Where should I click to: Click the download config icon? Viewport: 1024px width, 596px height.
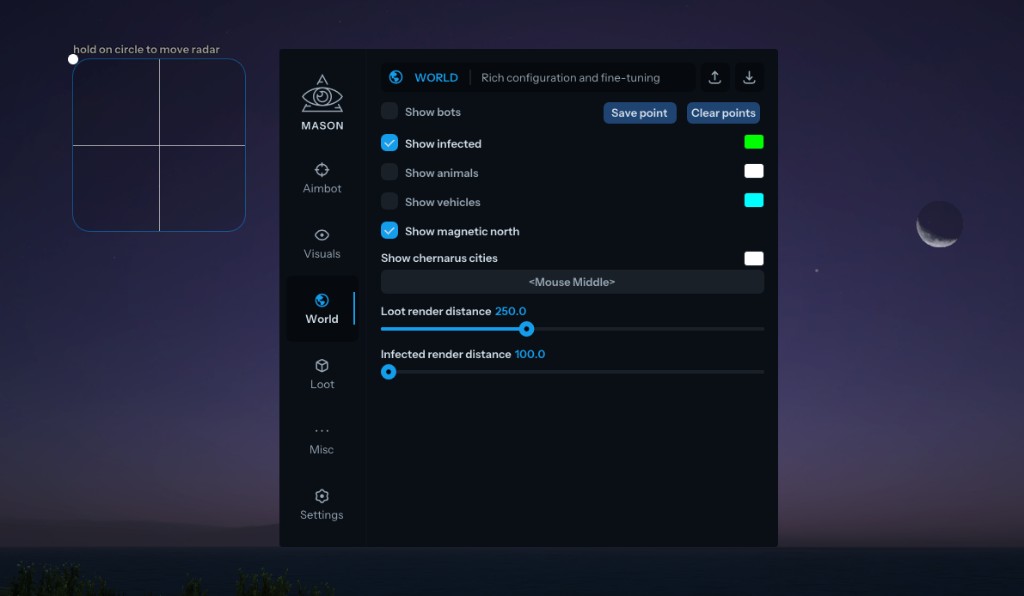(749, 78)
